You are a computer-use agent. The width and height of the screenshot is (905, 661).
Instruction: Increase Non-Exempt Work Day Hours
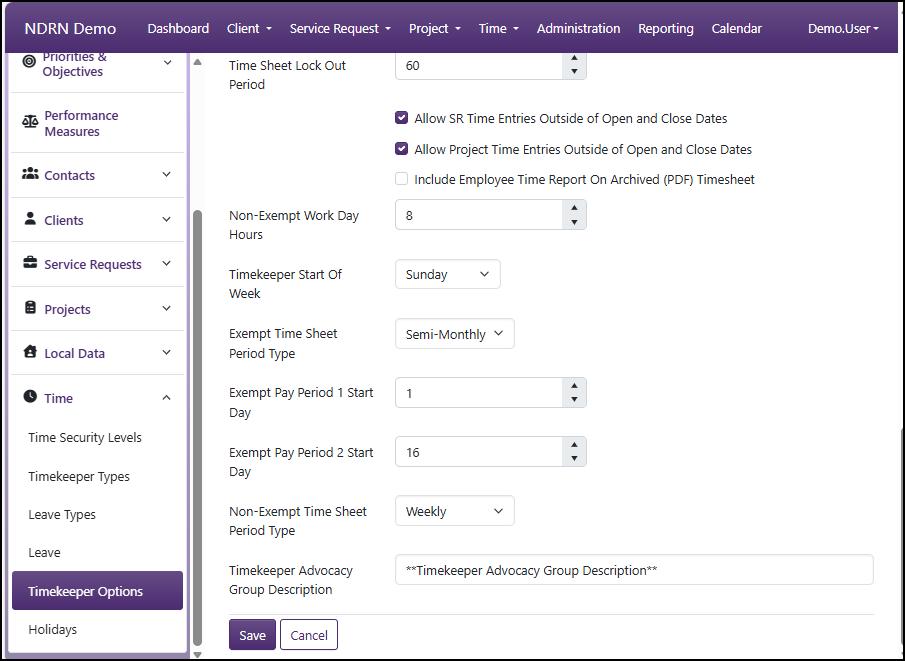[x=574, y=208]
